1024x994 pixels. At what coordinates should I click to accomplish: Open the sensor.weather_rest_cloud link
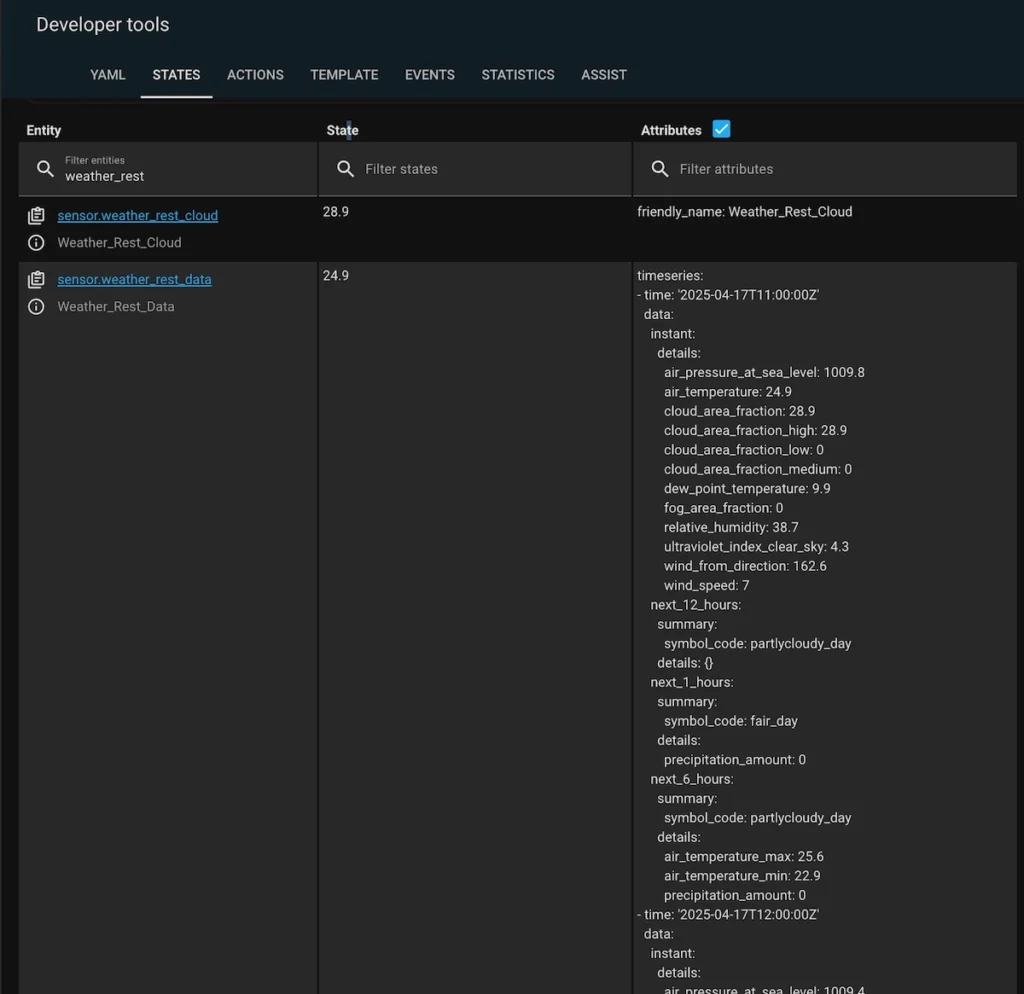(137, 215)
